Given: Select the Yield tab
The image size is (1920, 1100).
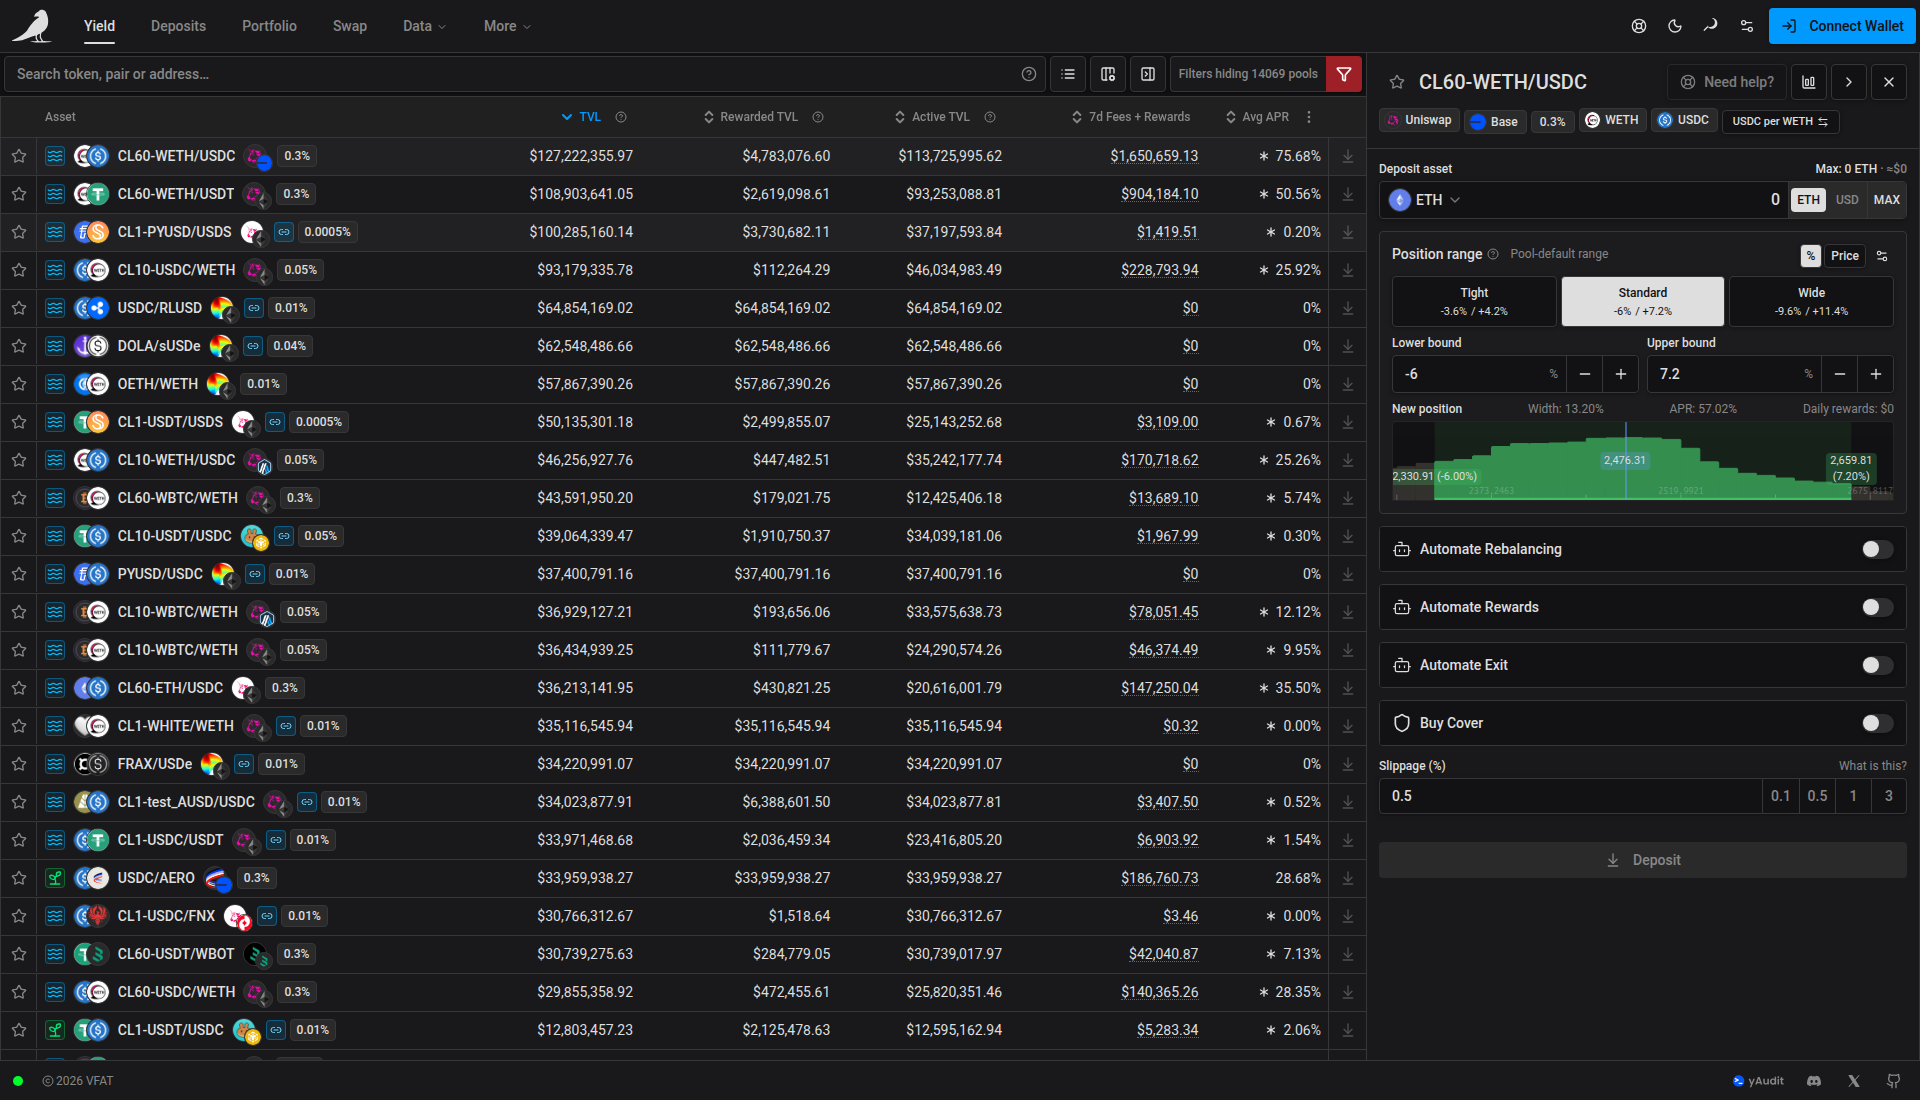Looking at the screenshot, I should pos(99,26).
